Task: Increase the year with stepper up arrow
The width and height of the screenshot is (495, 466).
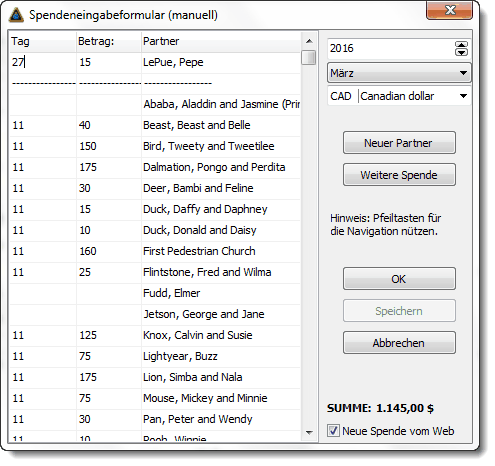Action: click(461, 45)
